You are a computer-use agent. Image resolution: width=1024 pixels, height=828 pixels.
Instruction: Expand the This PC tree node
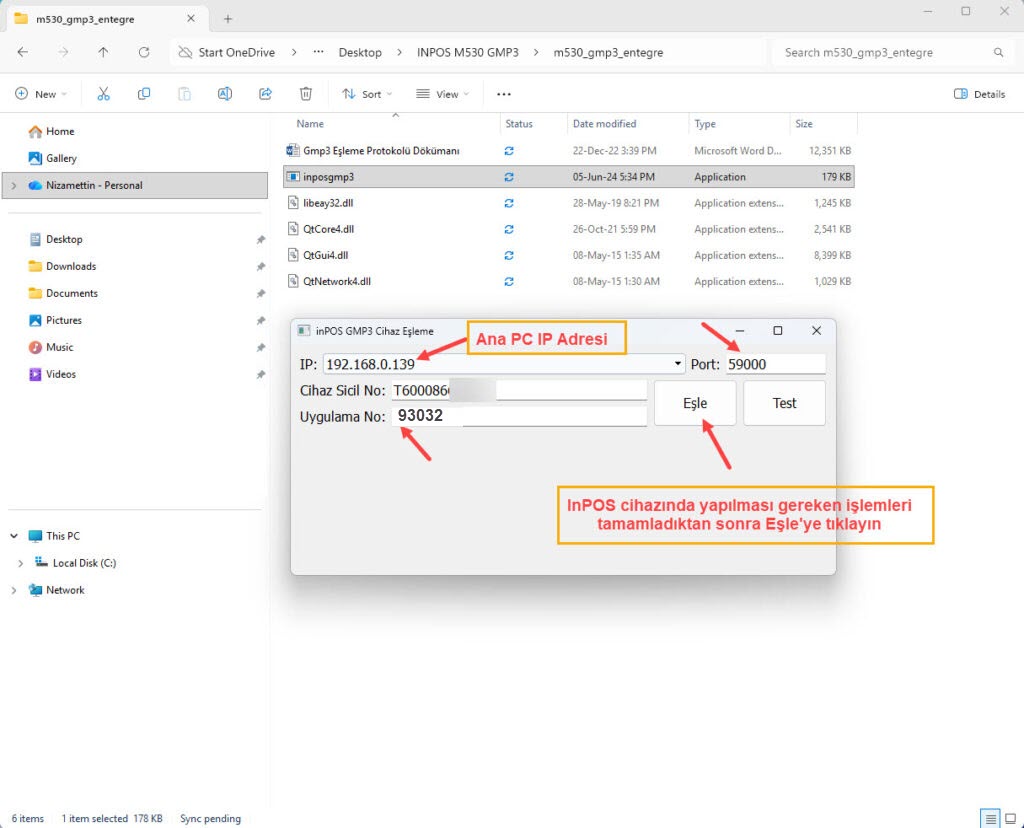(x=15, y=536)
